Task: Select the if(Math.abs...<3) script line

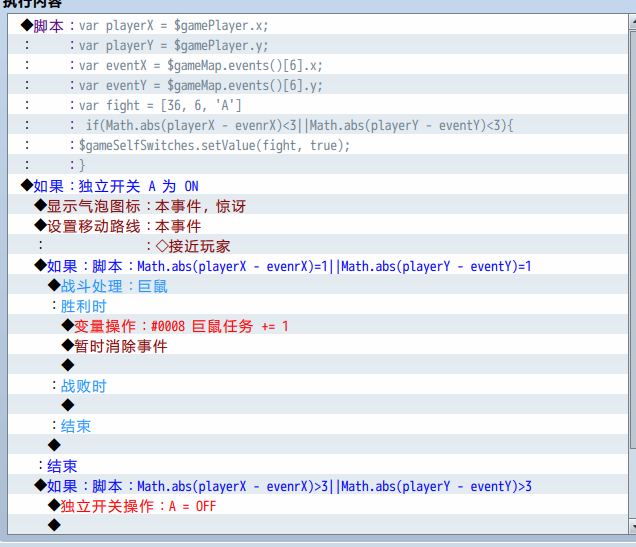Action: click(318, 125)
